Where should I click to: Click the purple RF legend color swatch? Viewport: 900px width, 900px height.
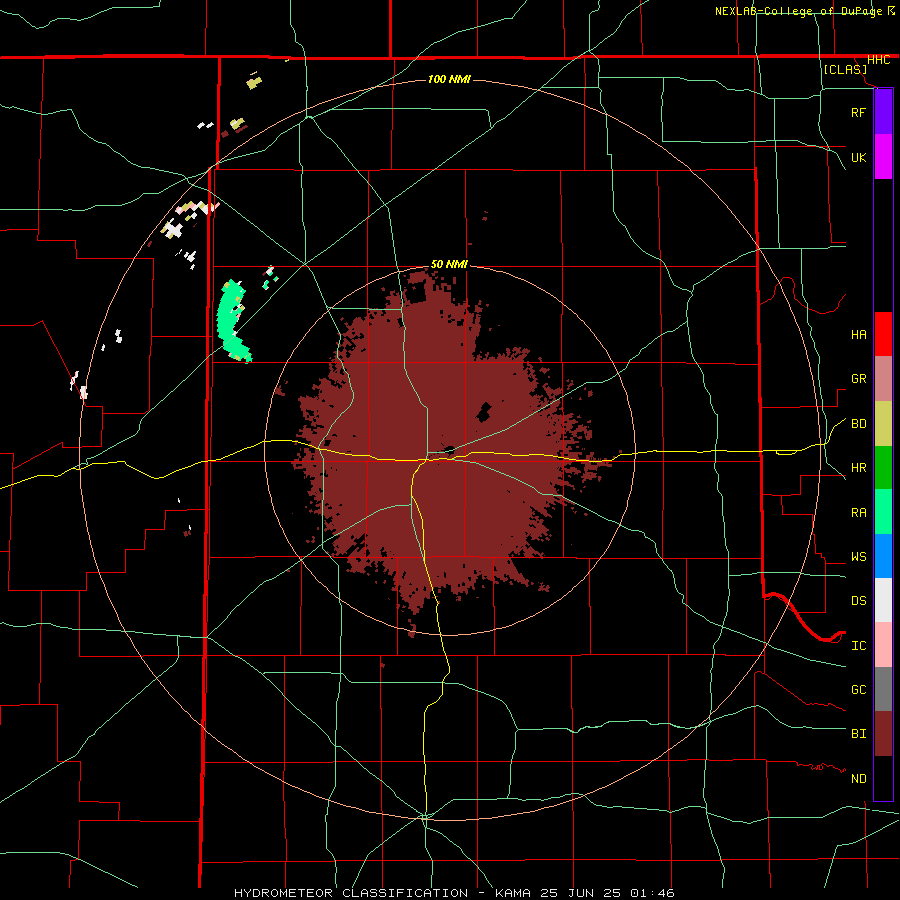tap(883, 112)
